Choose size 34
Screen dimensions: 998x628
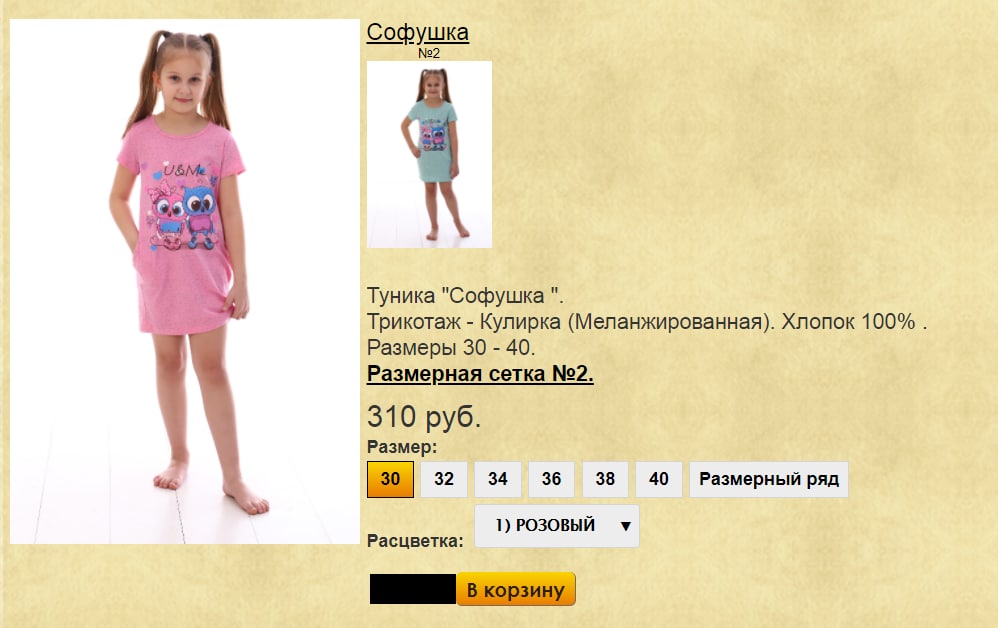tap(498, 479)
